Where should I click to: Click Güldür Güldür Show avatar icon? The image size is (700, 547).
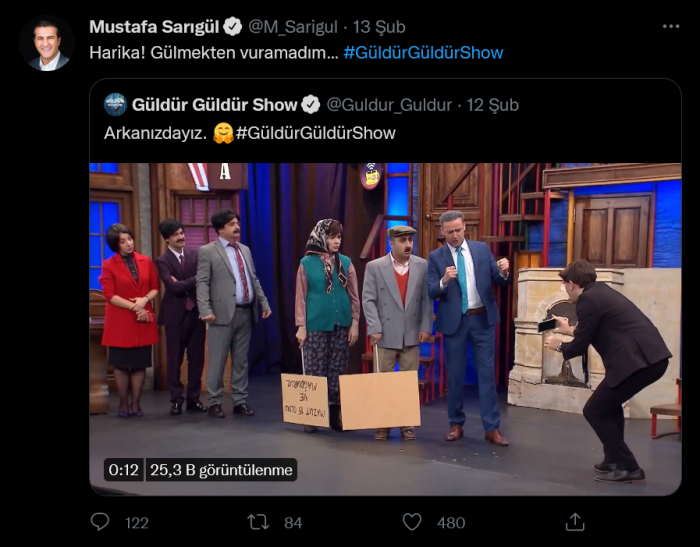[x=115, y=104]
